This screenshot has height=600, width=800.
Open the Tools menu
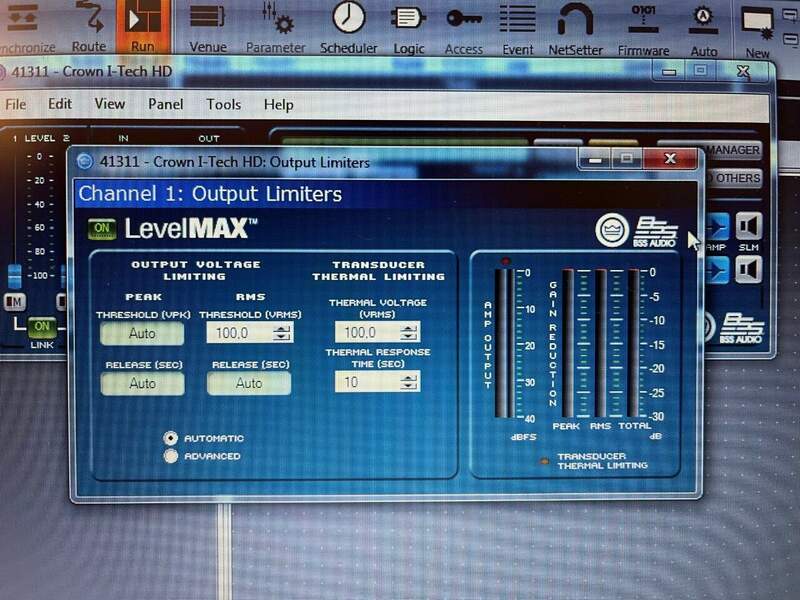click(223, 104)
